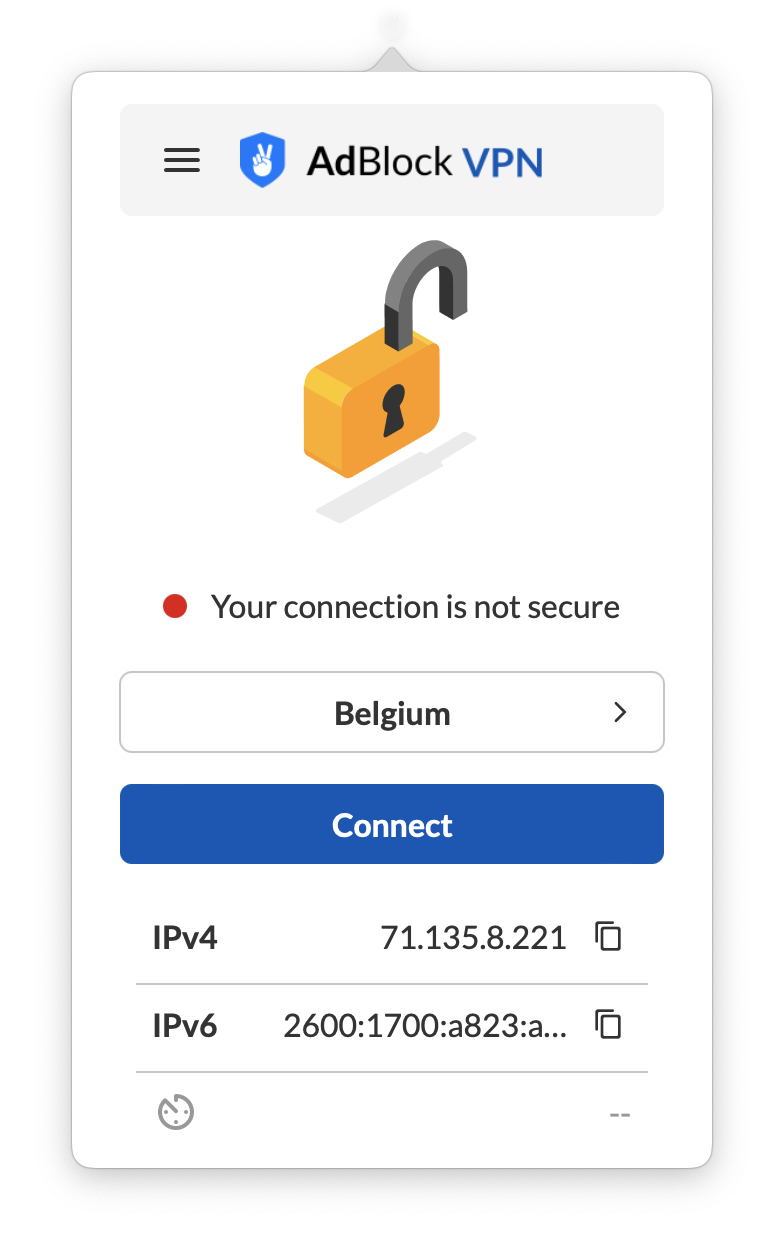Expand the location list chevron arrow
Screen dimensions: 784x1248
pos(620,712)
